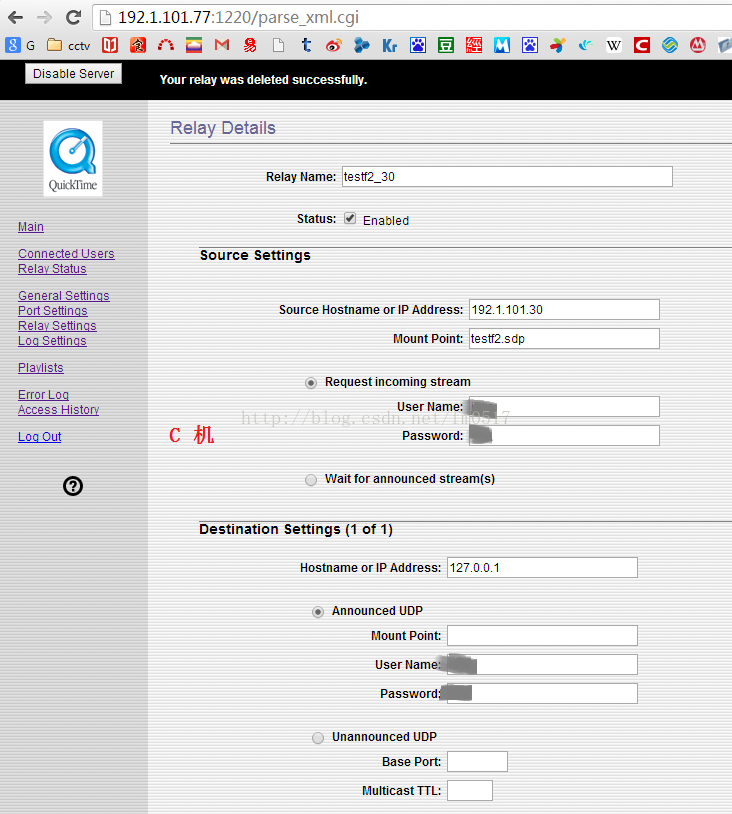Click the question mark help icon
Viewport: 732px width, 814px height.
[x=73, y=486]
